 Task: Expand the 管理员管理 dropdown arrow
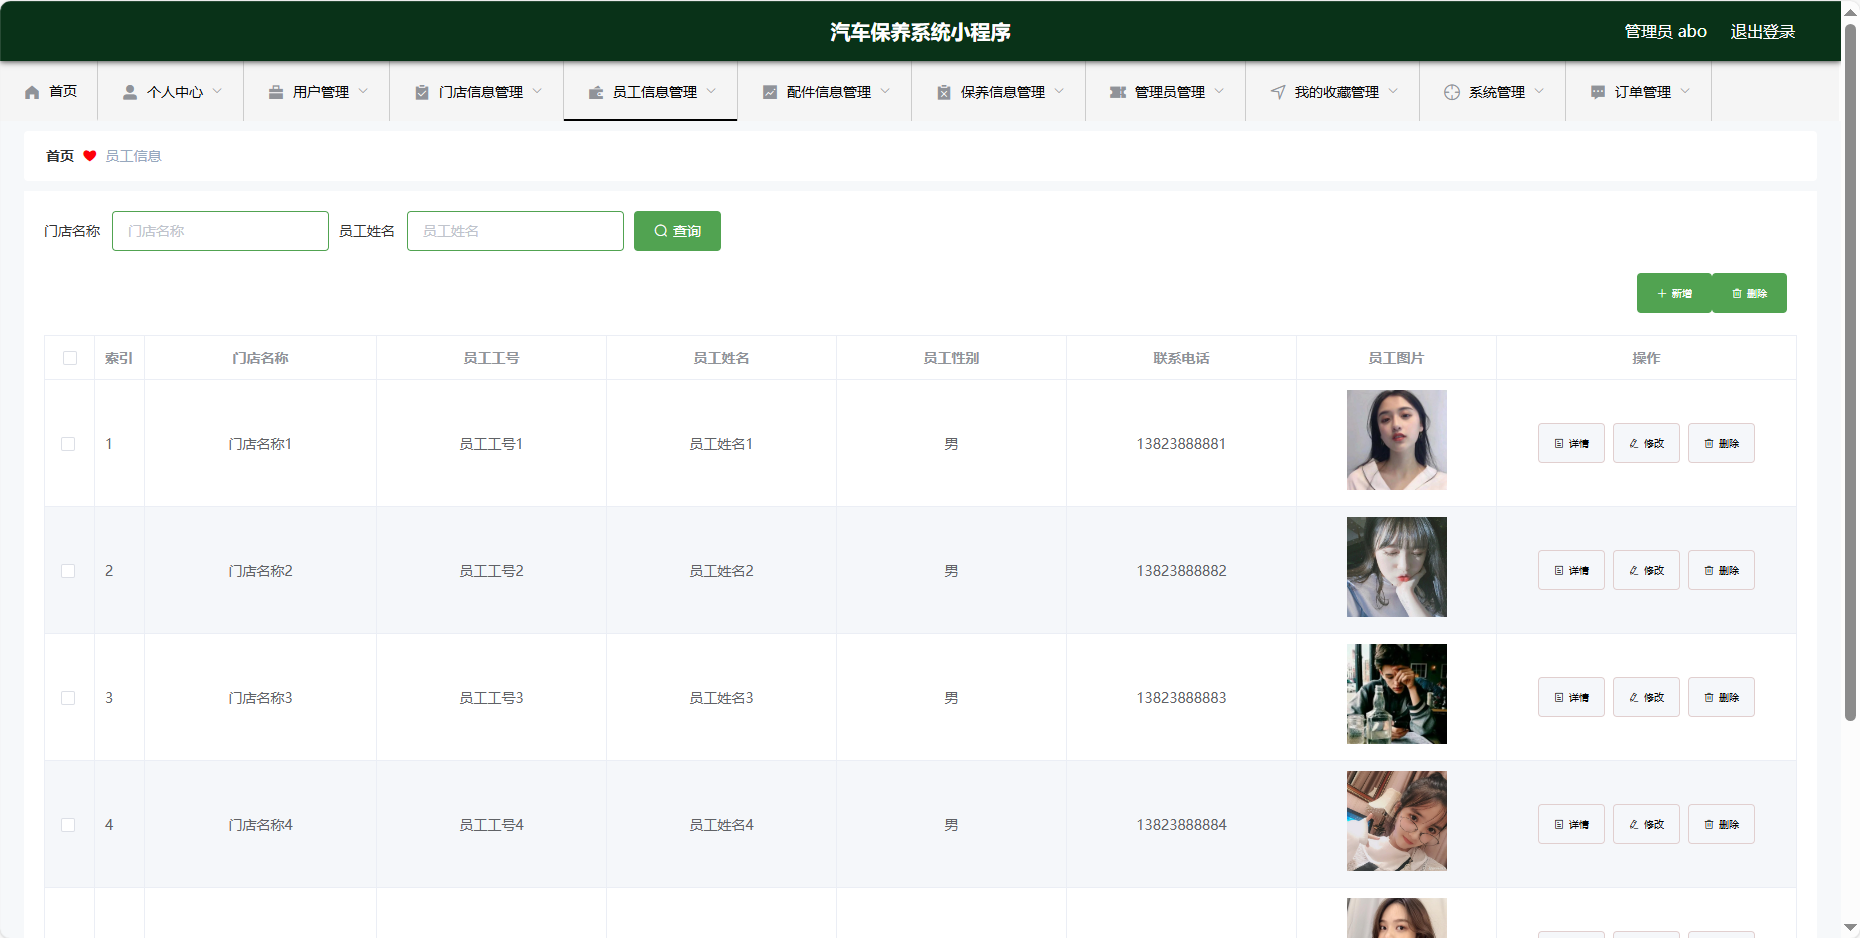pos(1219,91)
